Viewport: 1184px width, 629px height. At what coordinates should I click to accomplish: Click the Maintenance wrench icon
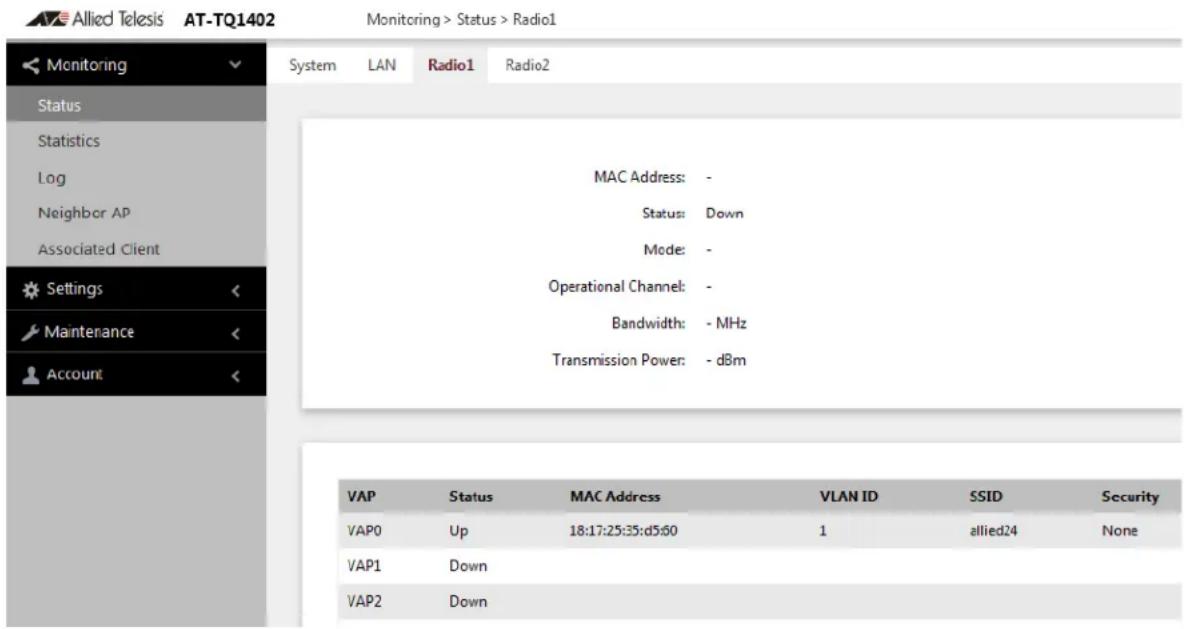pos(30,332)
